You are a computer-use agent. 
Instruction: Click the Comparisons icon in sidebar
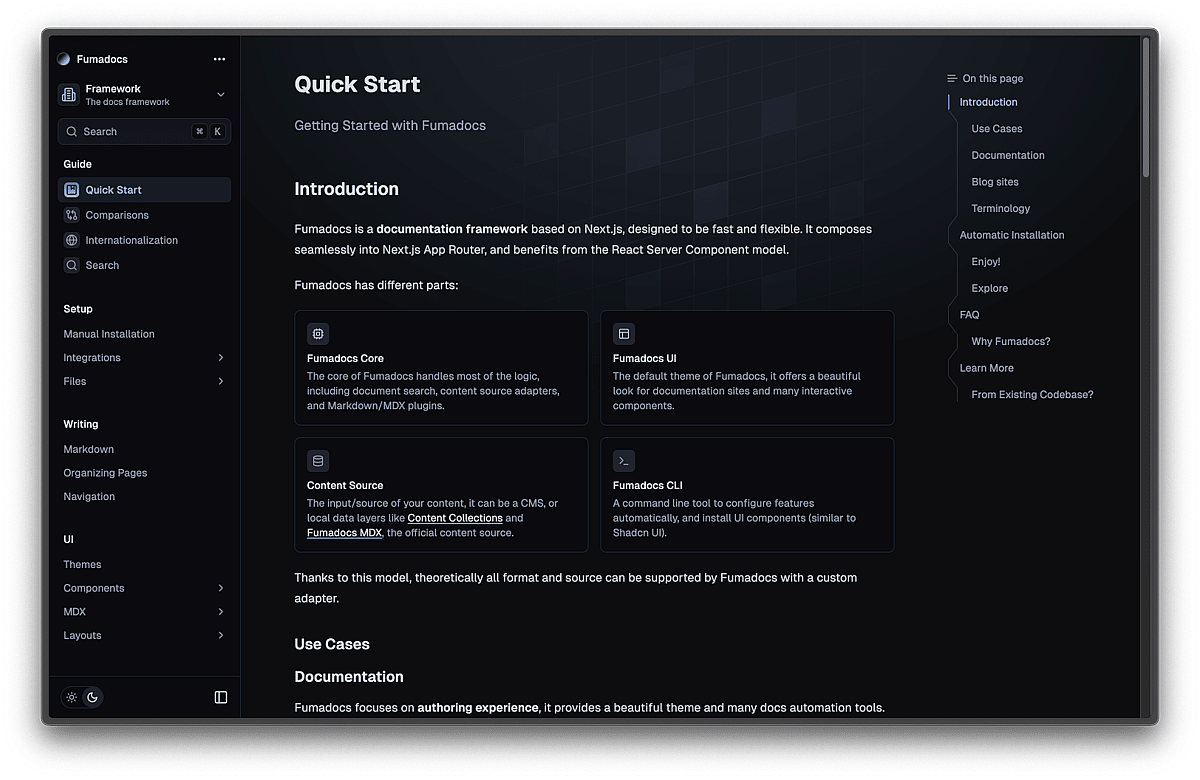pos(72,215)
